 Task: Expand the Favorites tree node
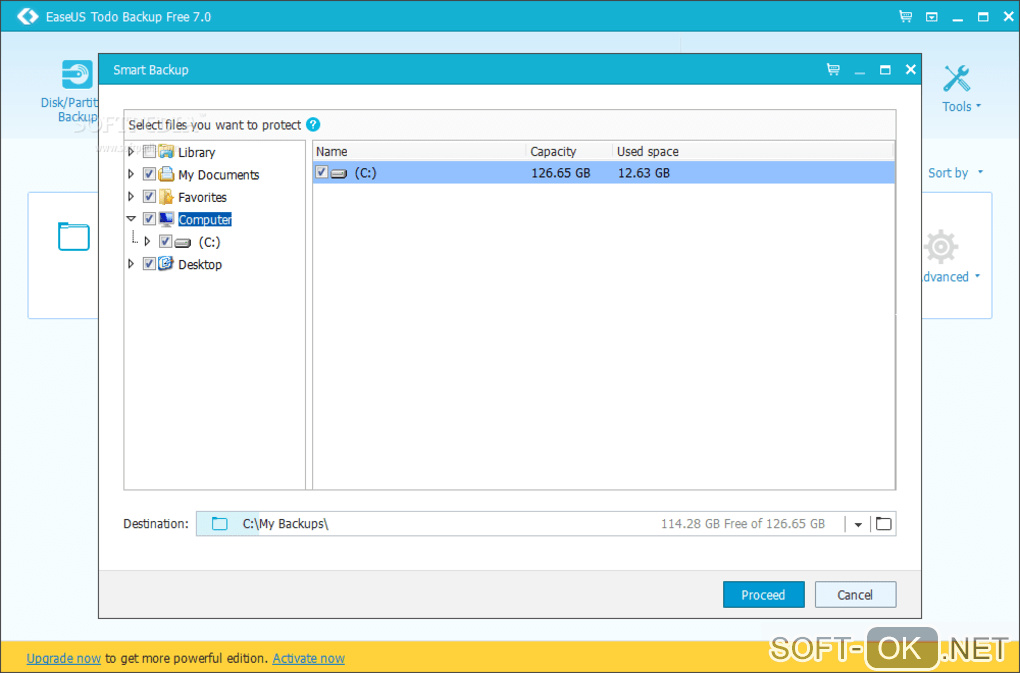pyautogui.click(x=131, y=196)
